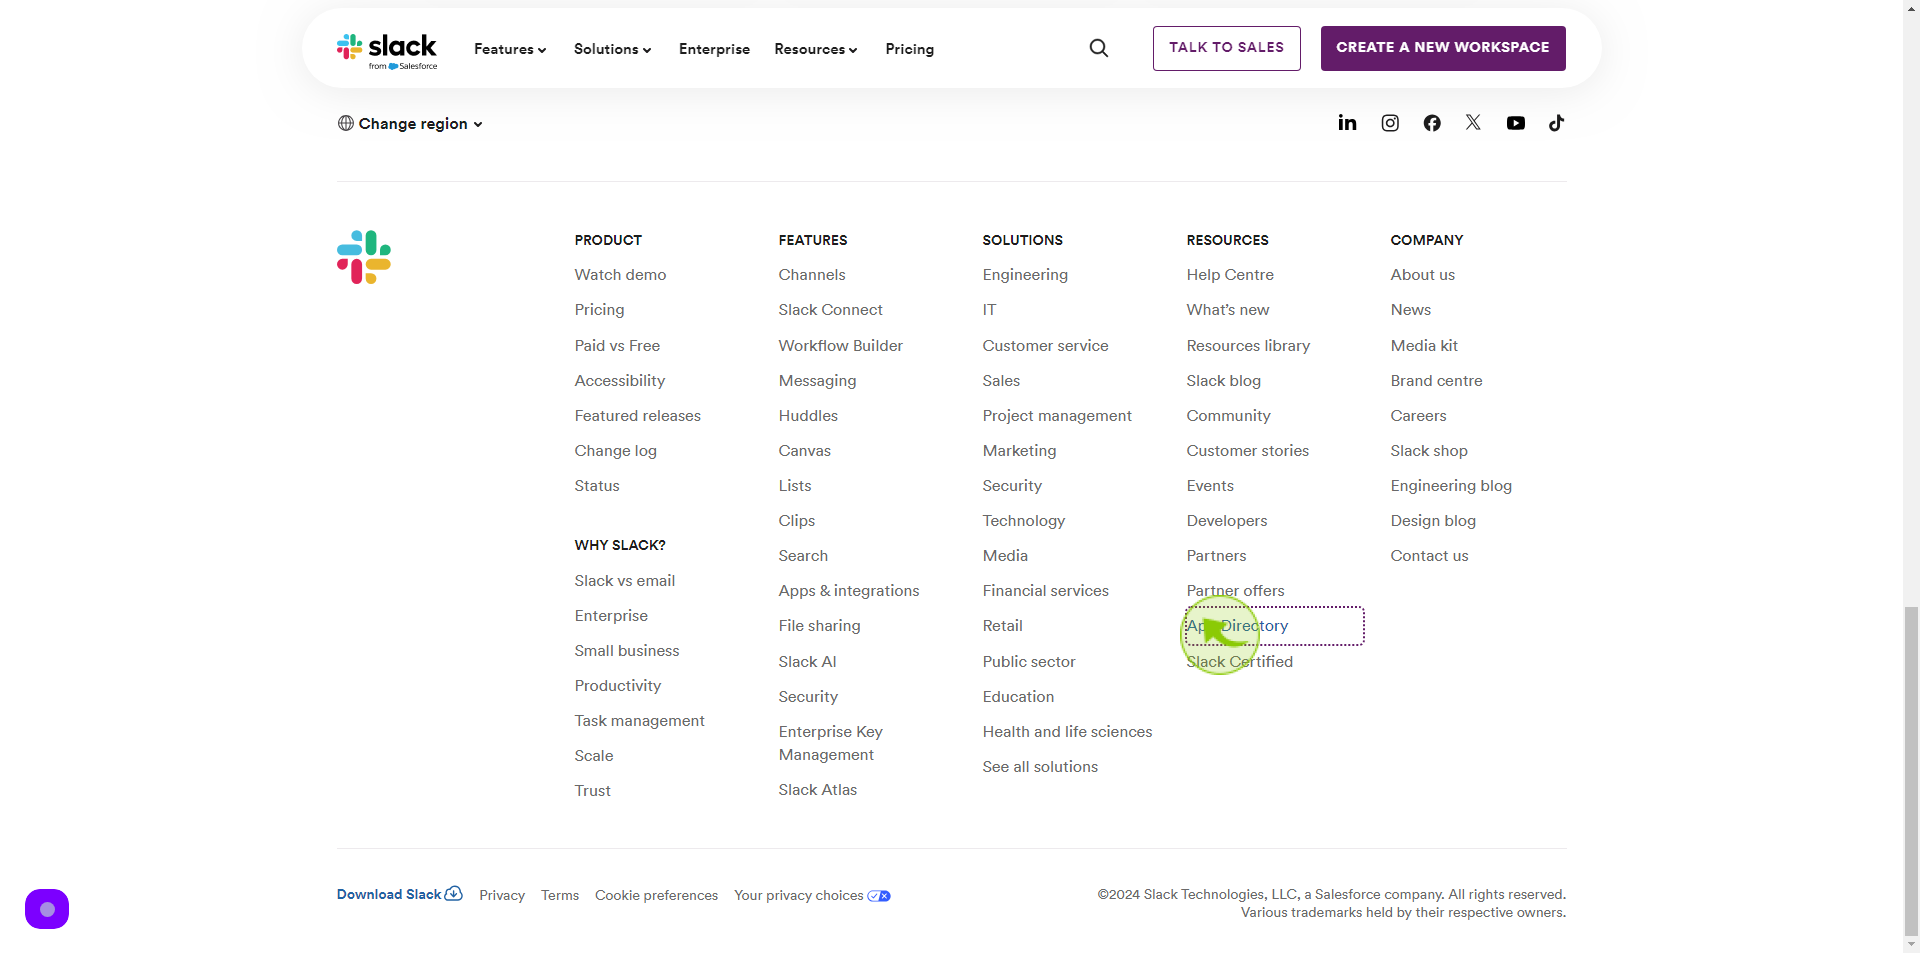This screenshot has height=953, width=1920.
Task: Open See all solutions link
Action: point(1040,767)
